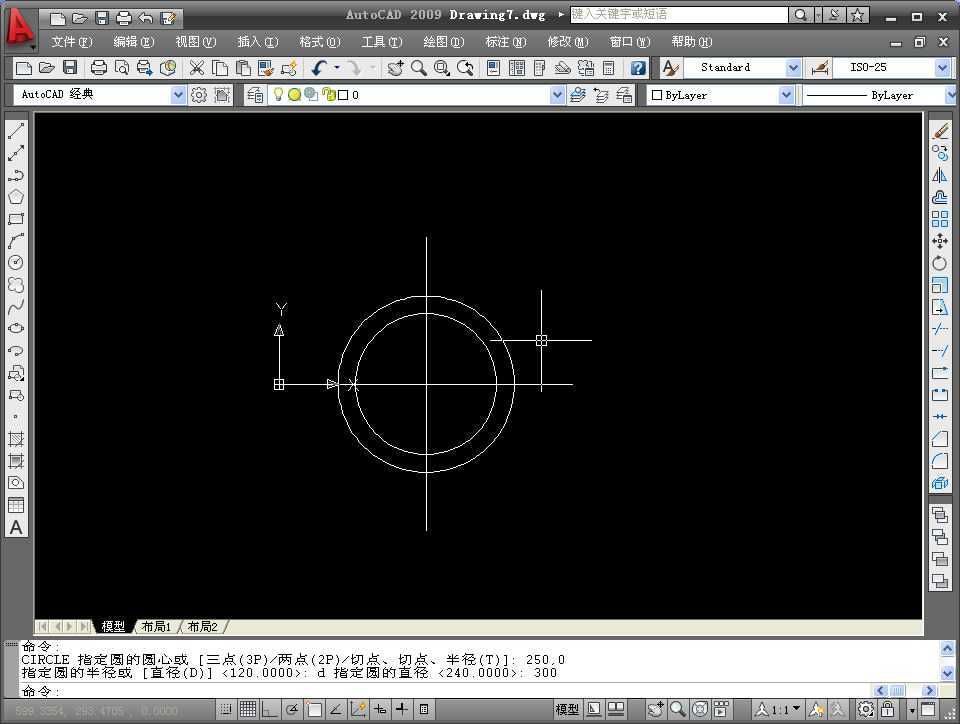
Task: Click the Cut scissors icon
Action: point(197,67)
